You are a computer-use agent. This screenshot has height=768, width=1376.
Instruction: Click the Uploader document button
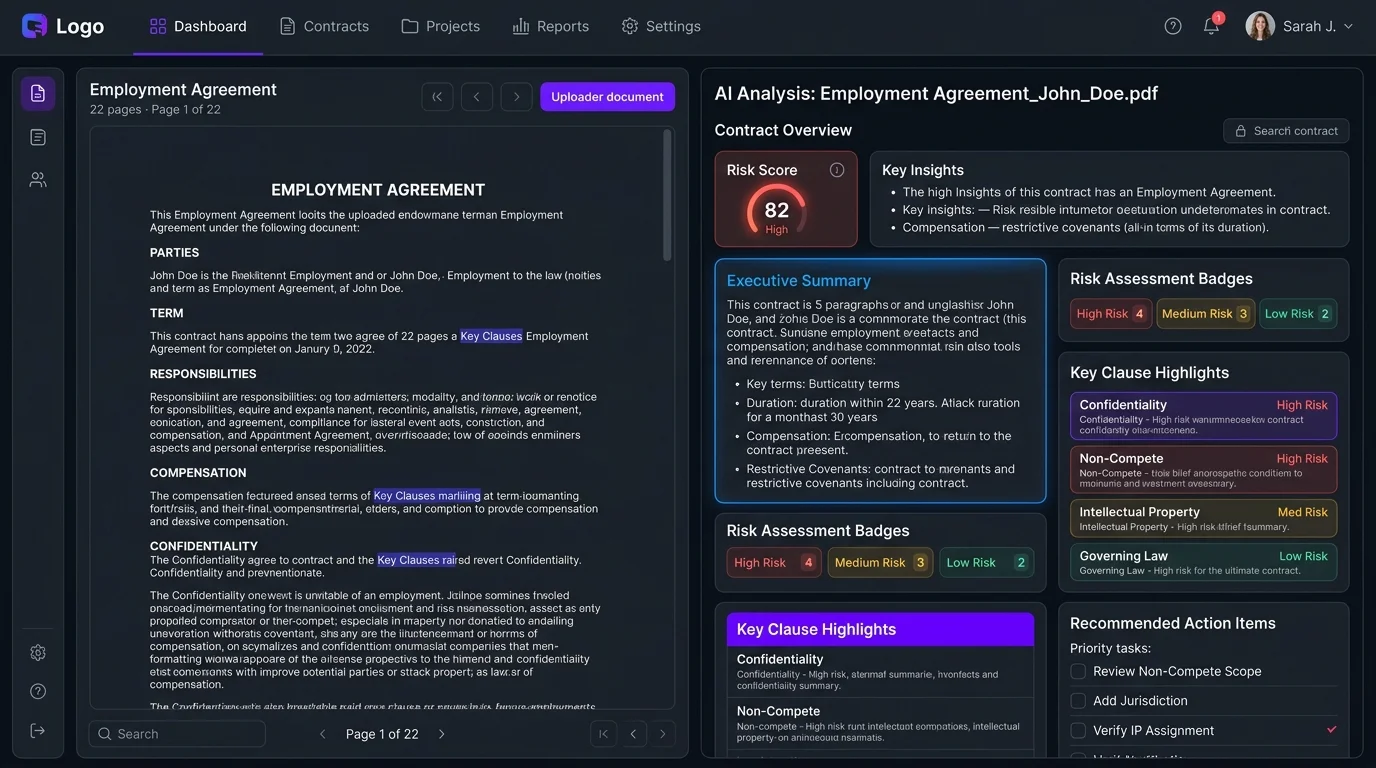[607, 97]
